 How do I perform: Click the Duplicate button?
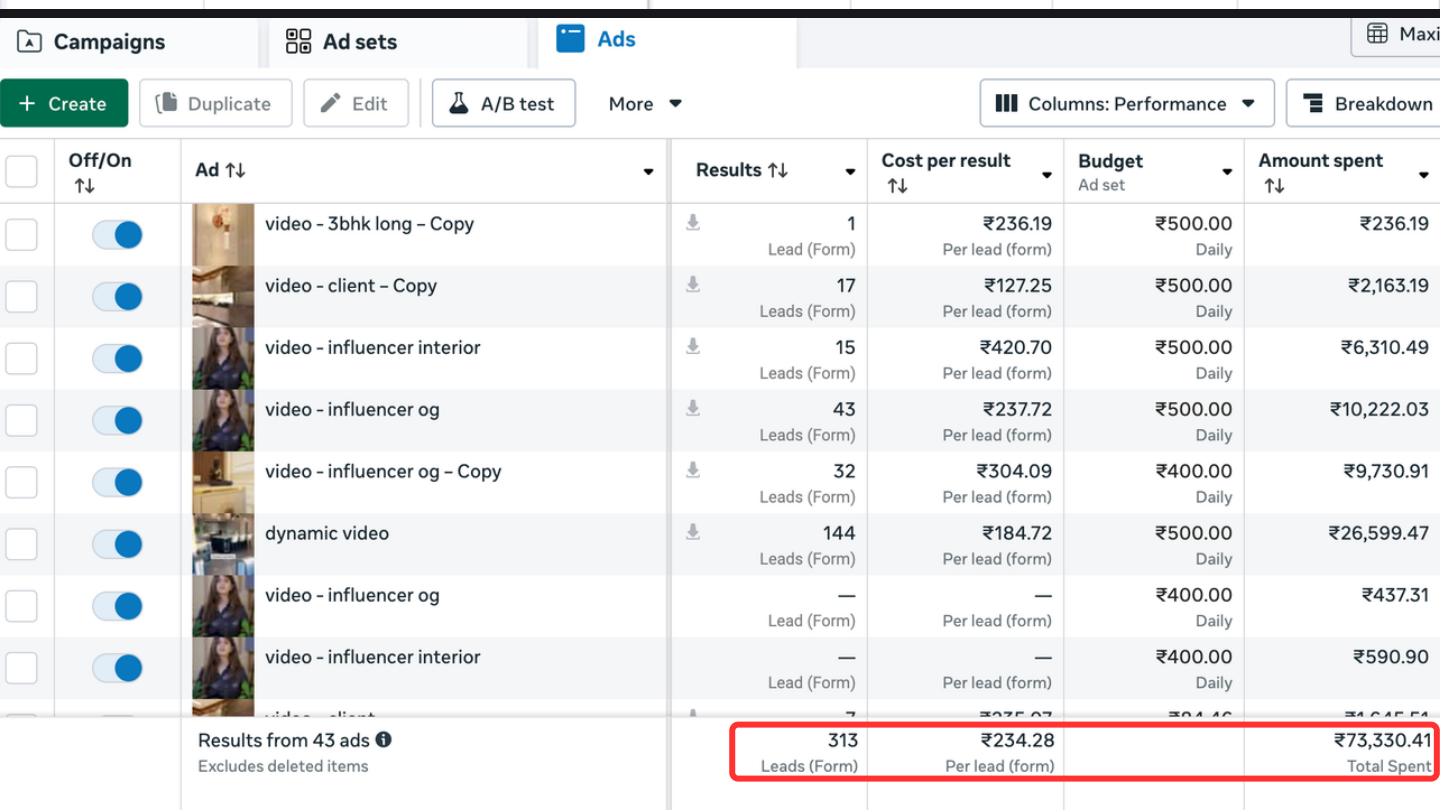215,104
